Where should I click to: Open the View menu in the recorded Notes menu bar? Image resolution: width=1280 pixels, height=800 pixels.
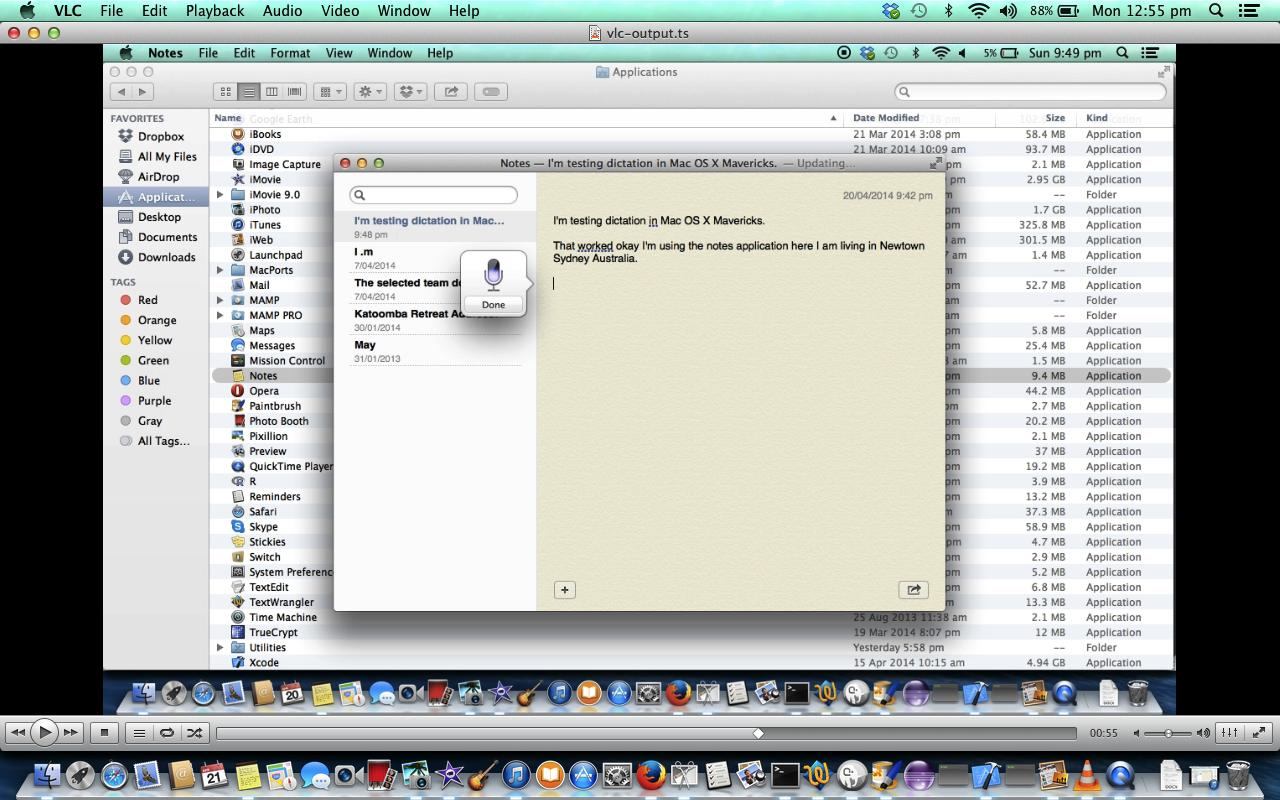[339, 53]
